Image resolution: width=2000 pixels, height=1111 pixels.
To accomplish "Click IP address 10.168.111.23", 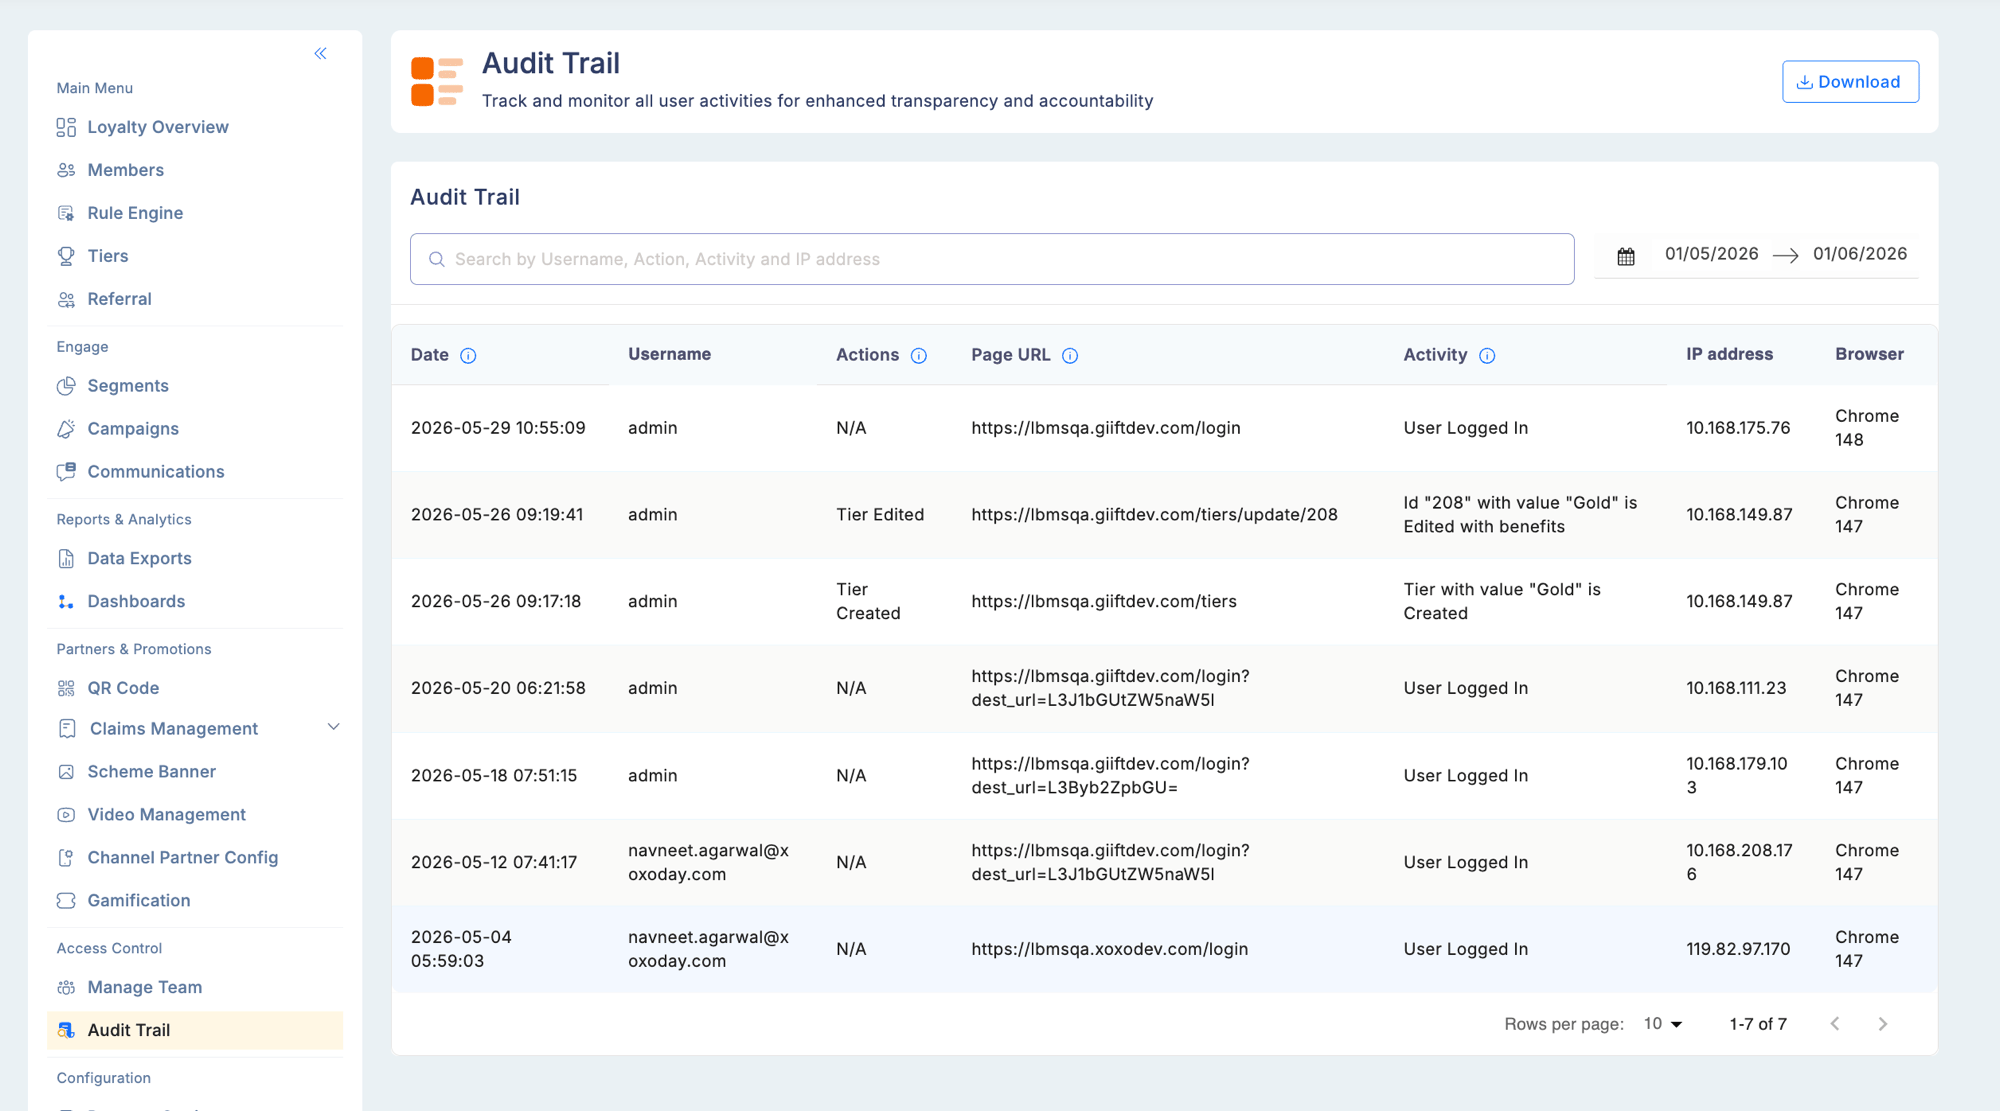I will click(x=1736, y=688).
